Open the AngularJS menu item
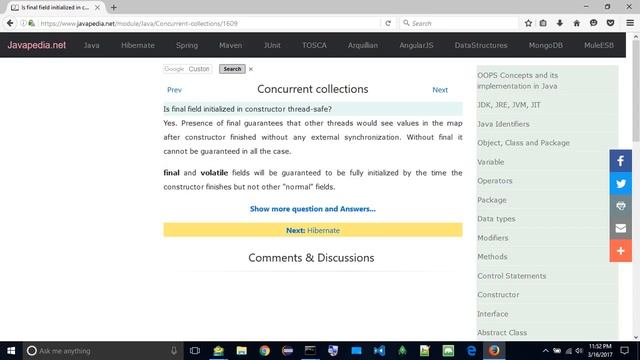The width and height of the screenshot is (640, 360). point(416,45)
